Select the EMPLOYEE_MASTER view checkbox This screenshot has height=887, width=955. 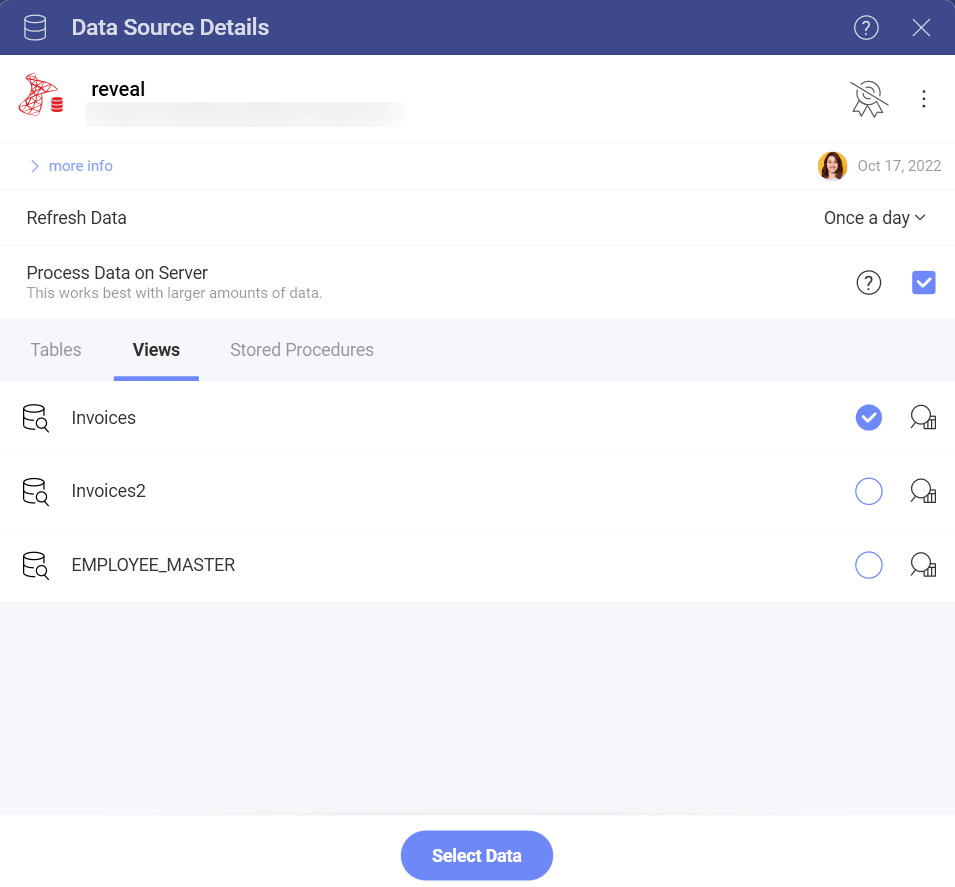coord(868,565)
